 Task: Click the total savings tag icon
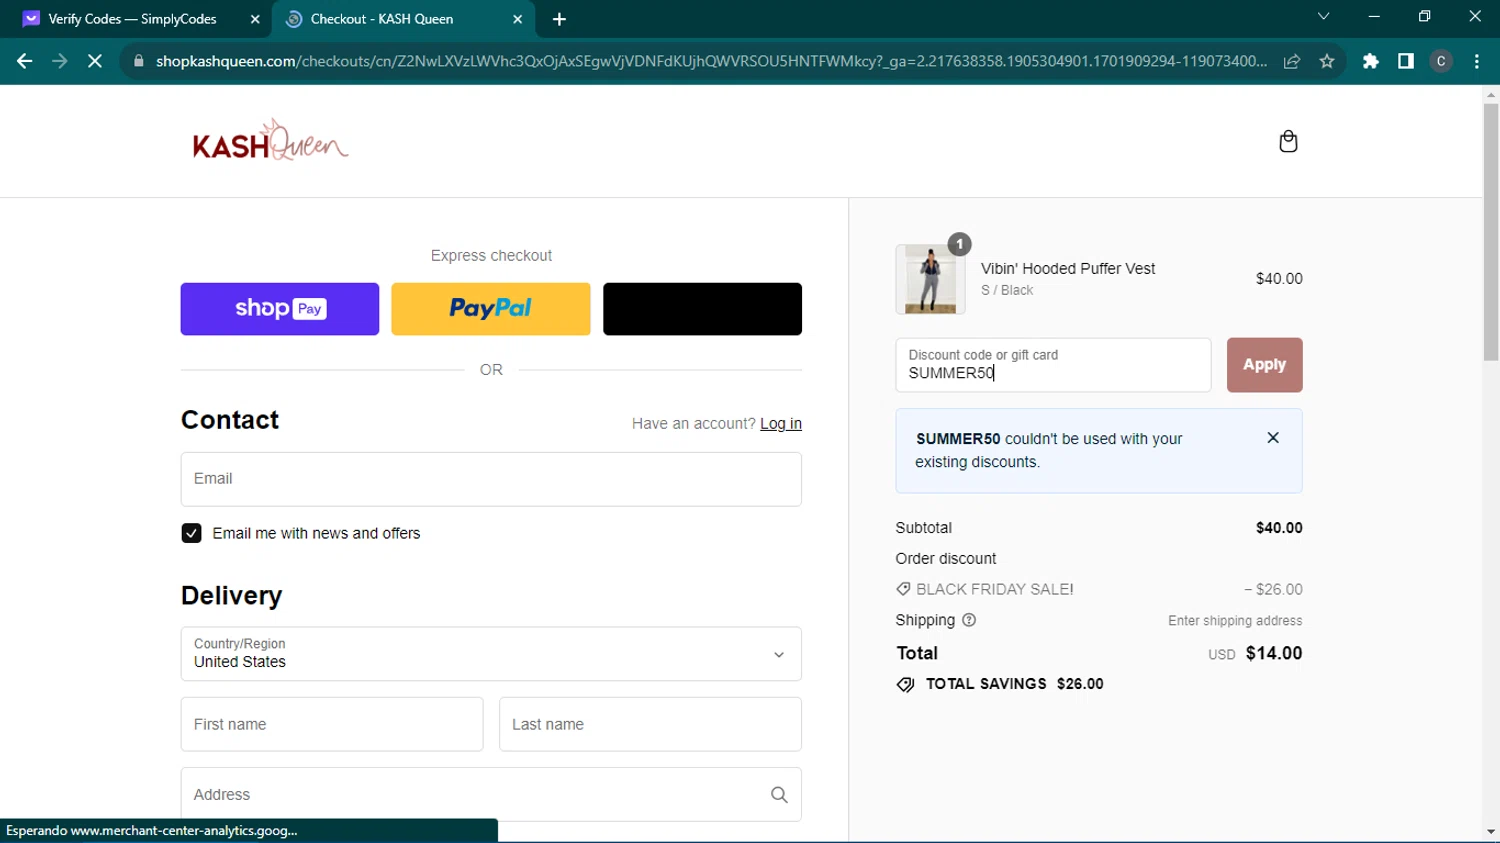tap(905, 685)
